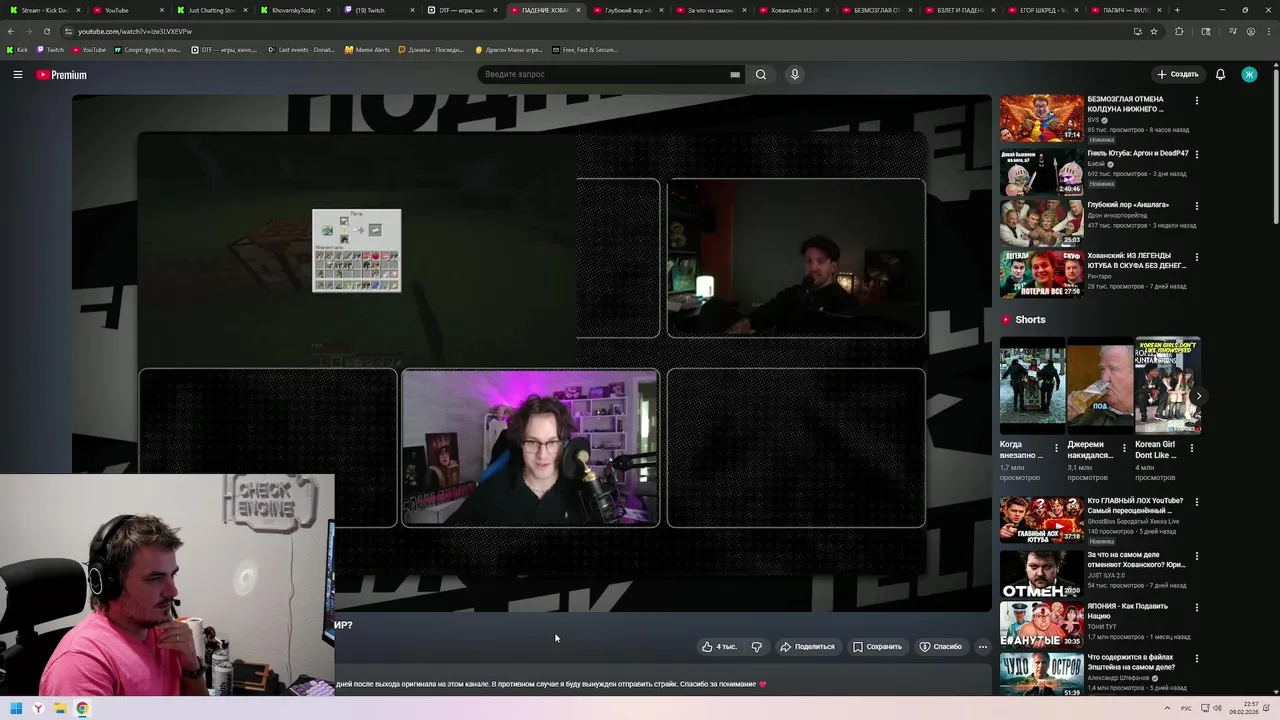Click the Поделиться share button
The image size is (1280, 720).
tap(807, 647)
